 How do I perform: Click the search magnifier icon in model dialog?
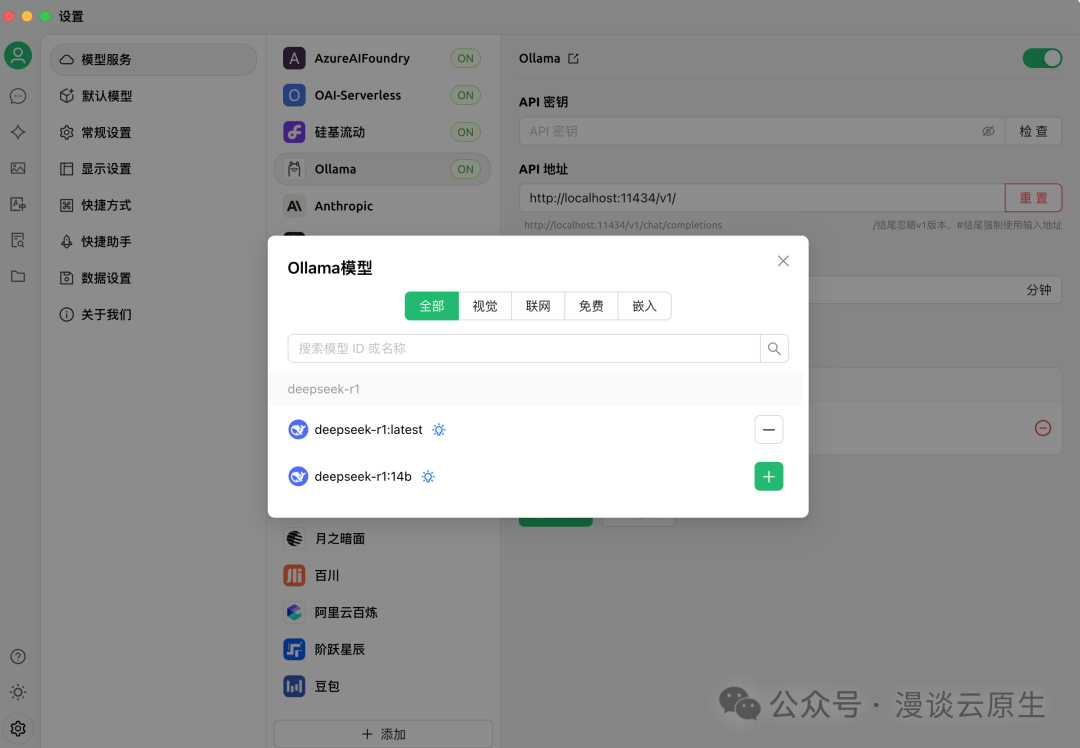tap(774, 349)
